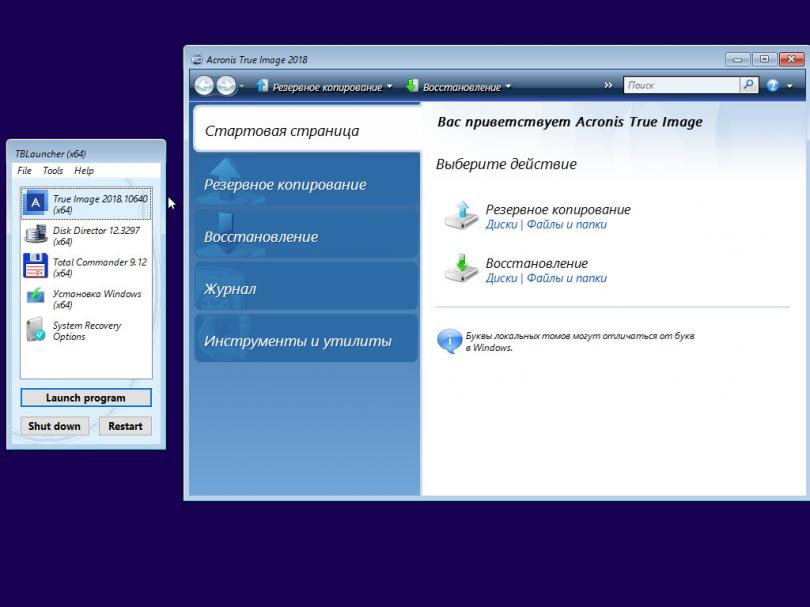Click the Disk Director launcher icon
Screen dimensions: 810x607
pyautogui.click(x=35, y=234)
